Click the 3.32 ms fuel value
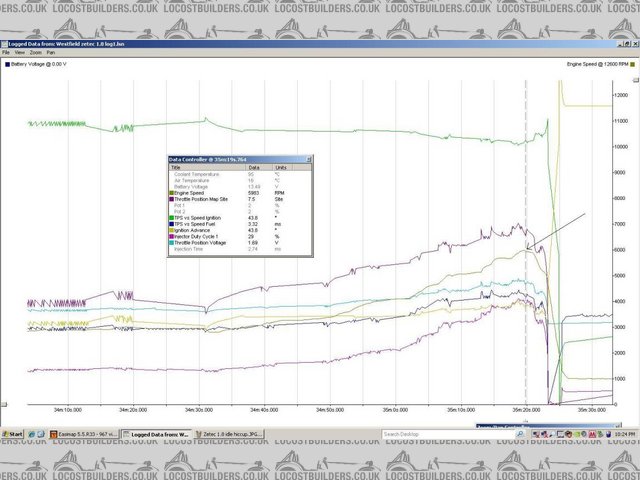Image resolution: width=640 pixels, height=480 pixels. click(x=252, y=224)
